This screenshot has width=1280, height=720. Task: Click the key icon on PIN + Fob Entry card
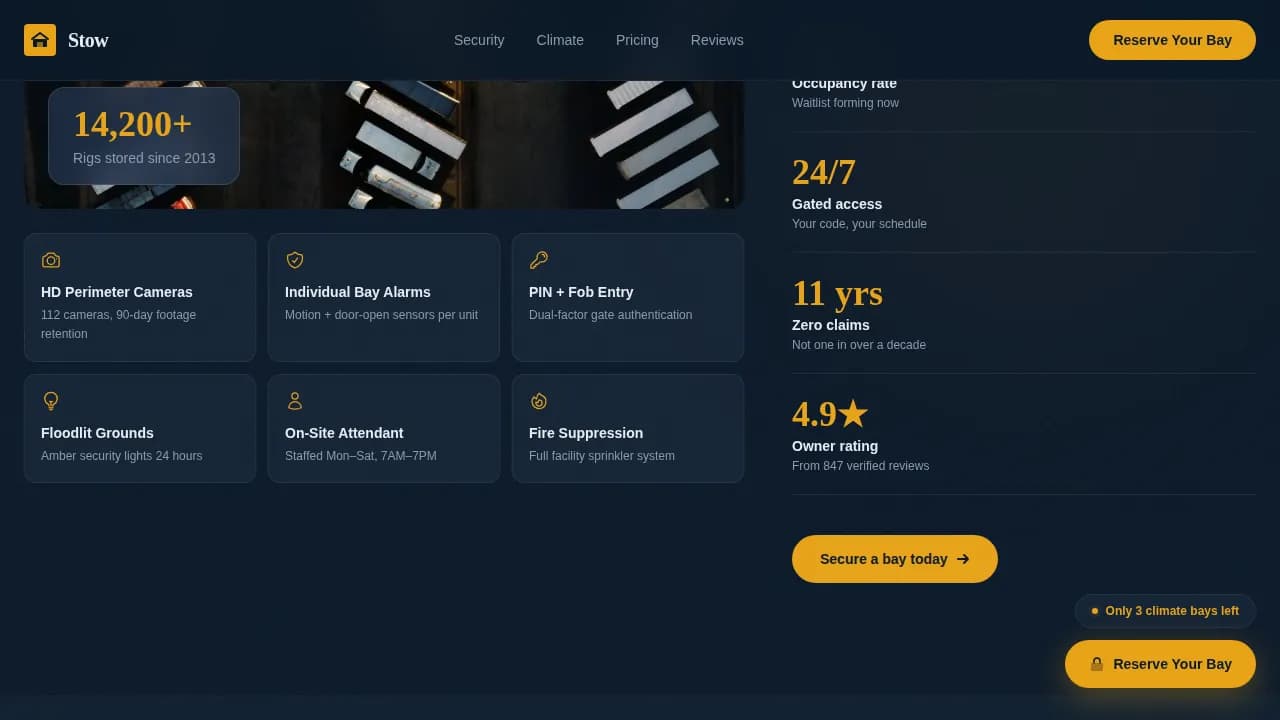(539, 260)
